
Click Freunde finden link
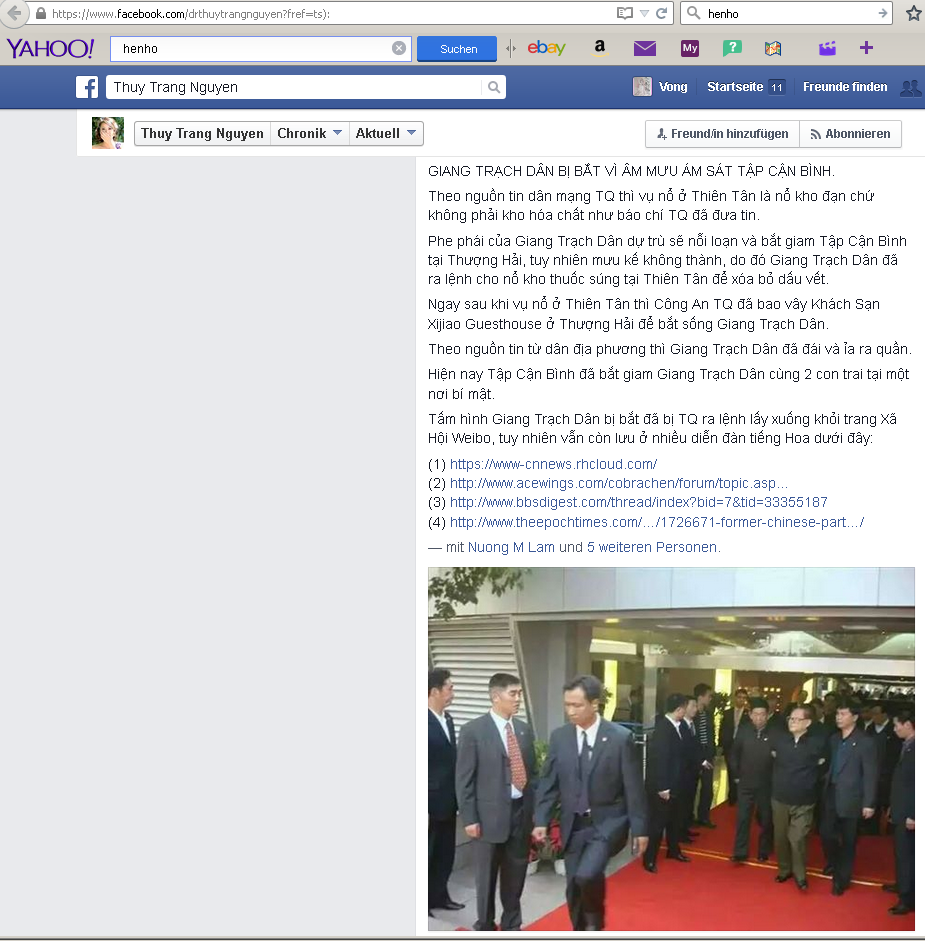845,87
